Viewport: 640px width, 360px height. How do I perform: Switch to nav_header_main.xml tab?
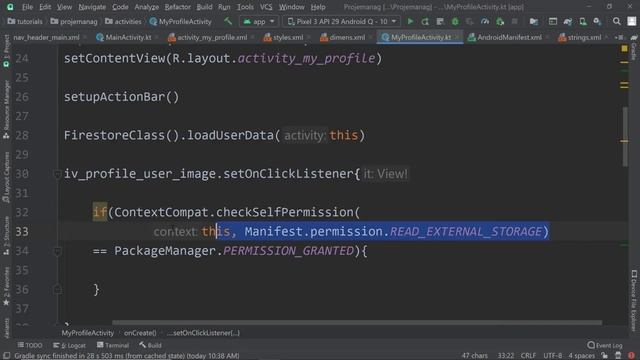click(x=46, y=38)
